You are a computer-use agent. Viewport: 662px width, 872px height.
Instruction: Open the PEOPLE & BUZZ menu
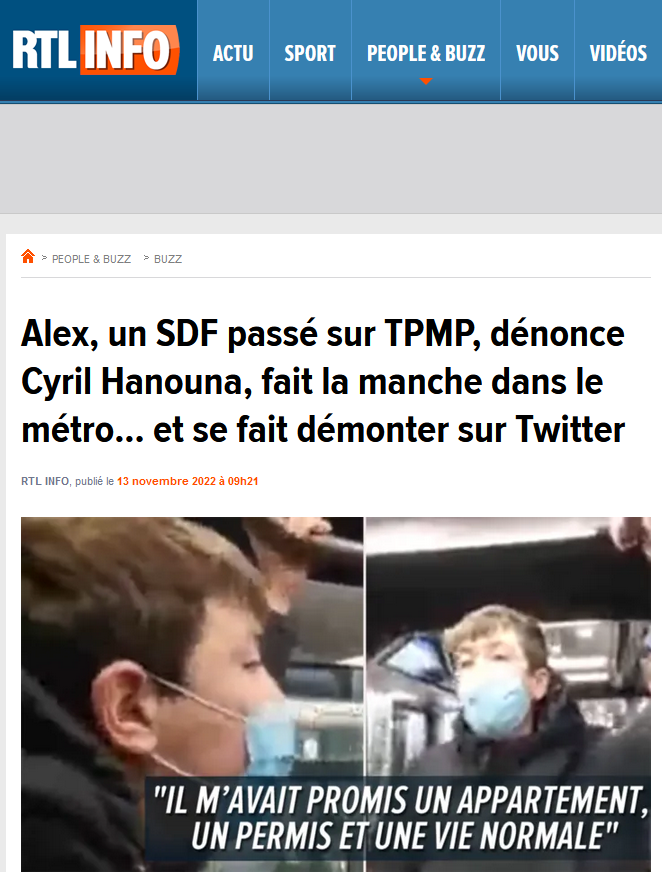click(426, 53)
